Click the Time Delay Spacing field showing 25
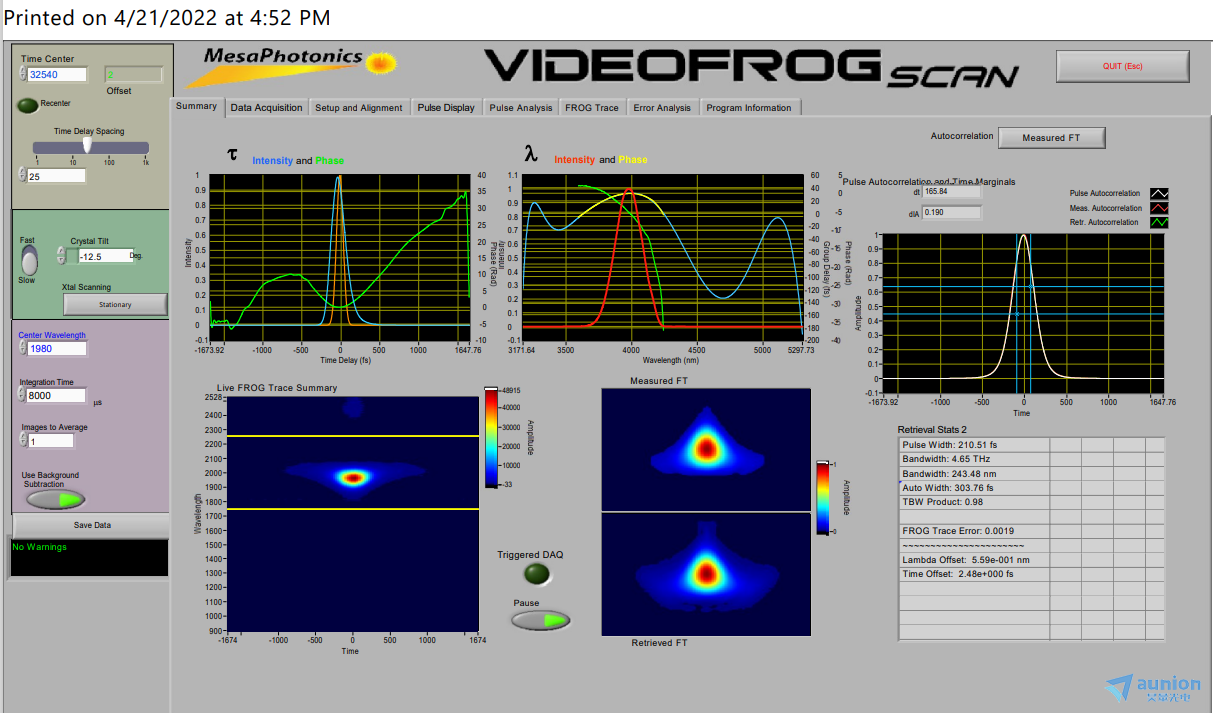Viewport: 1213px width, 713px height. coord(57,176)
